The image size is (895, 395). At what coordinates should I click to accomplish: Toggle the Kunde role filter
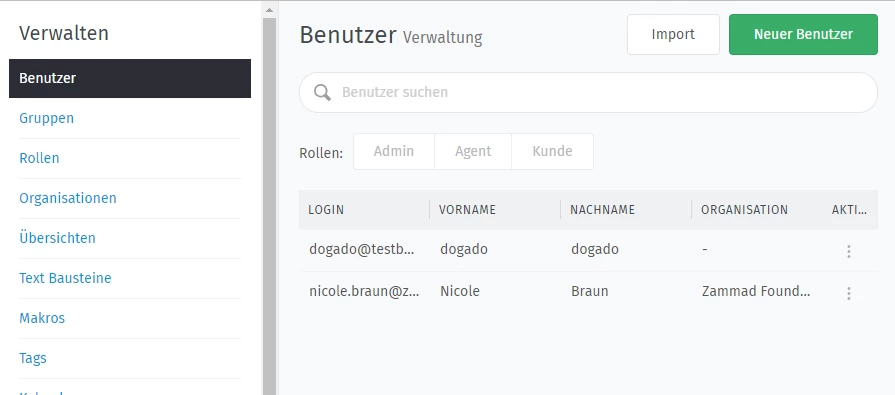coord(553,151)
